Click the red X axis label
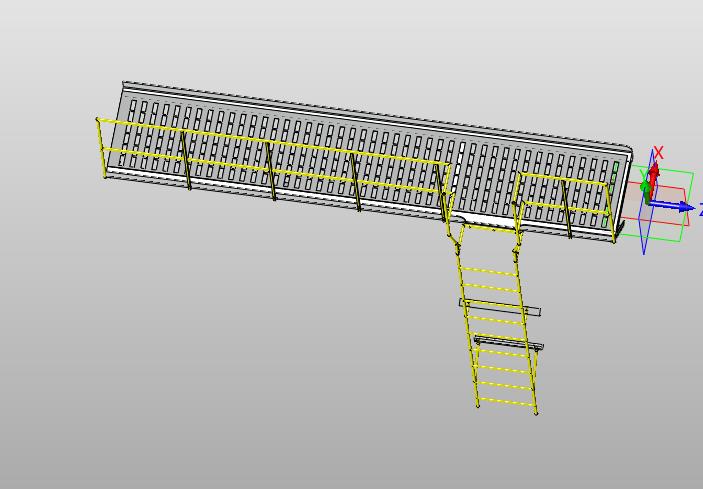The image size is (703, 489). [x=658, y=153]
